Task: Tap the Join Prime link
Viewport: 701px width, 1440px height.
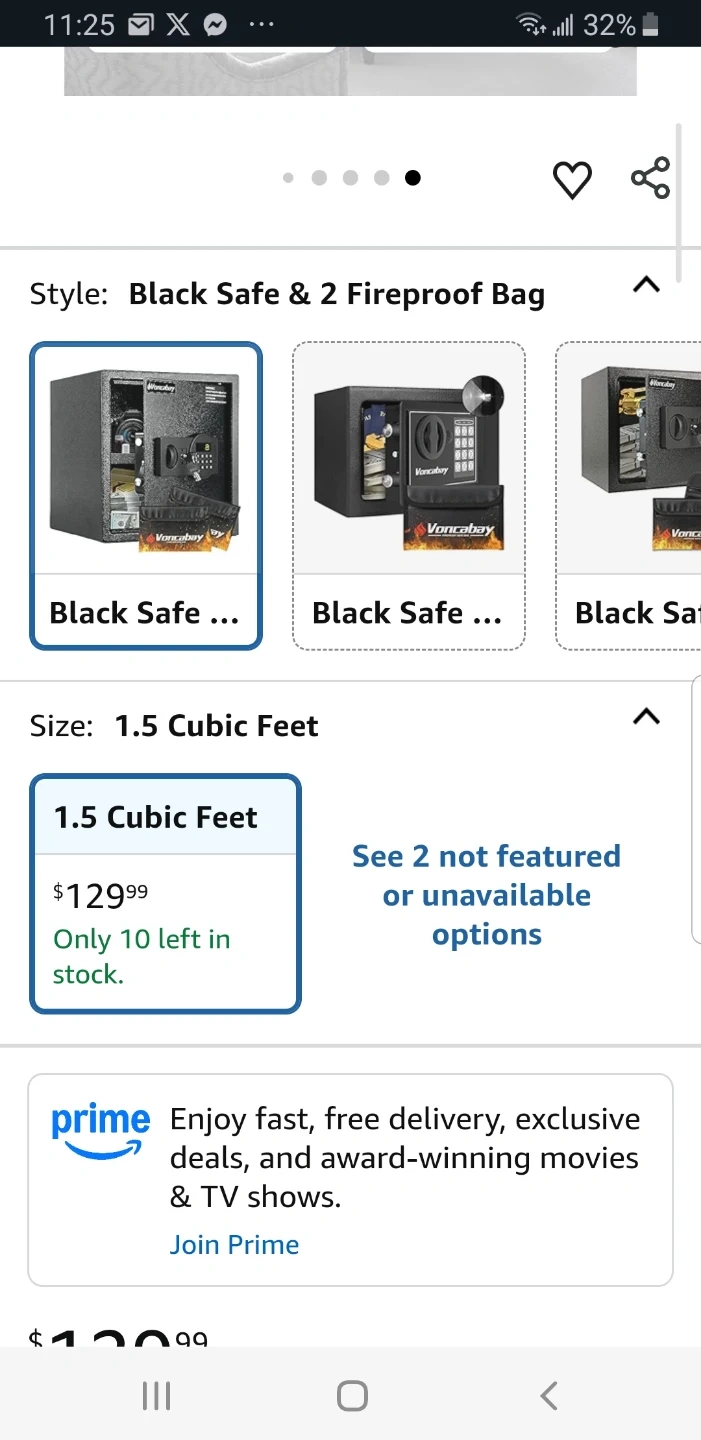Action: tap(234, 1244)
